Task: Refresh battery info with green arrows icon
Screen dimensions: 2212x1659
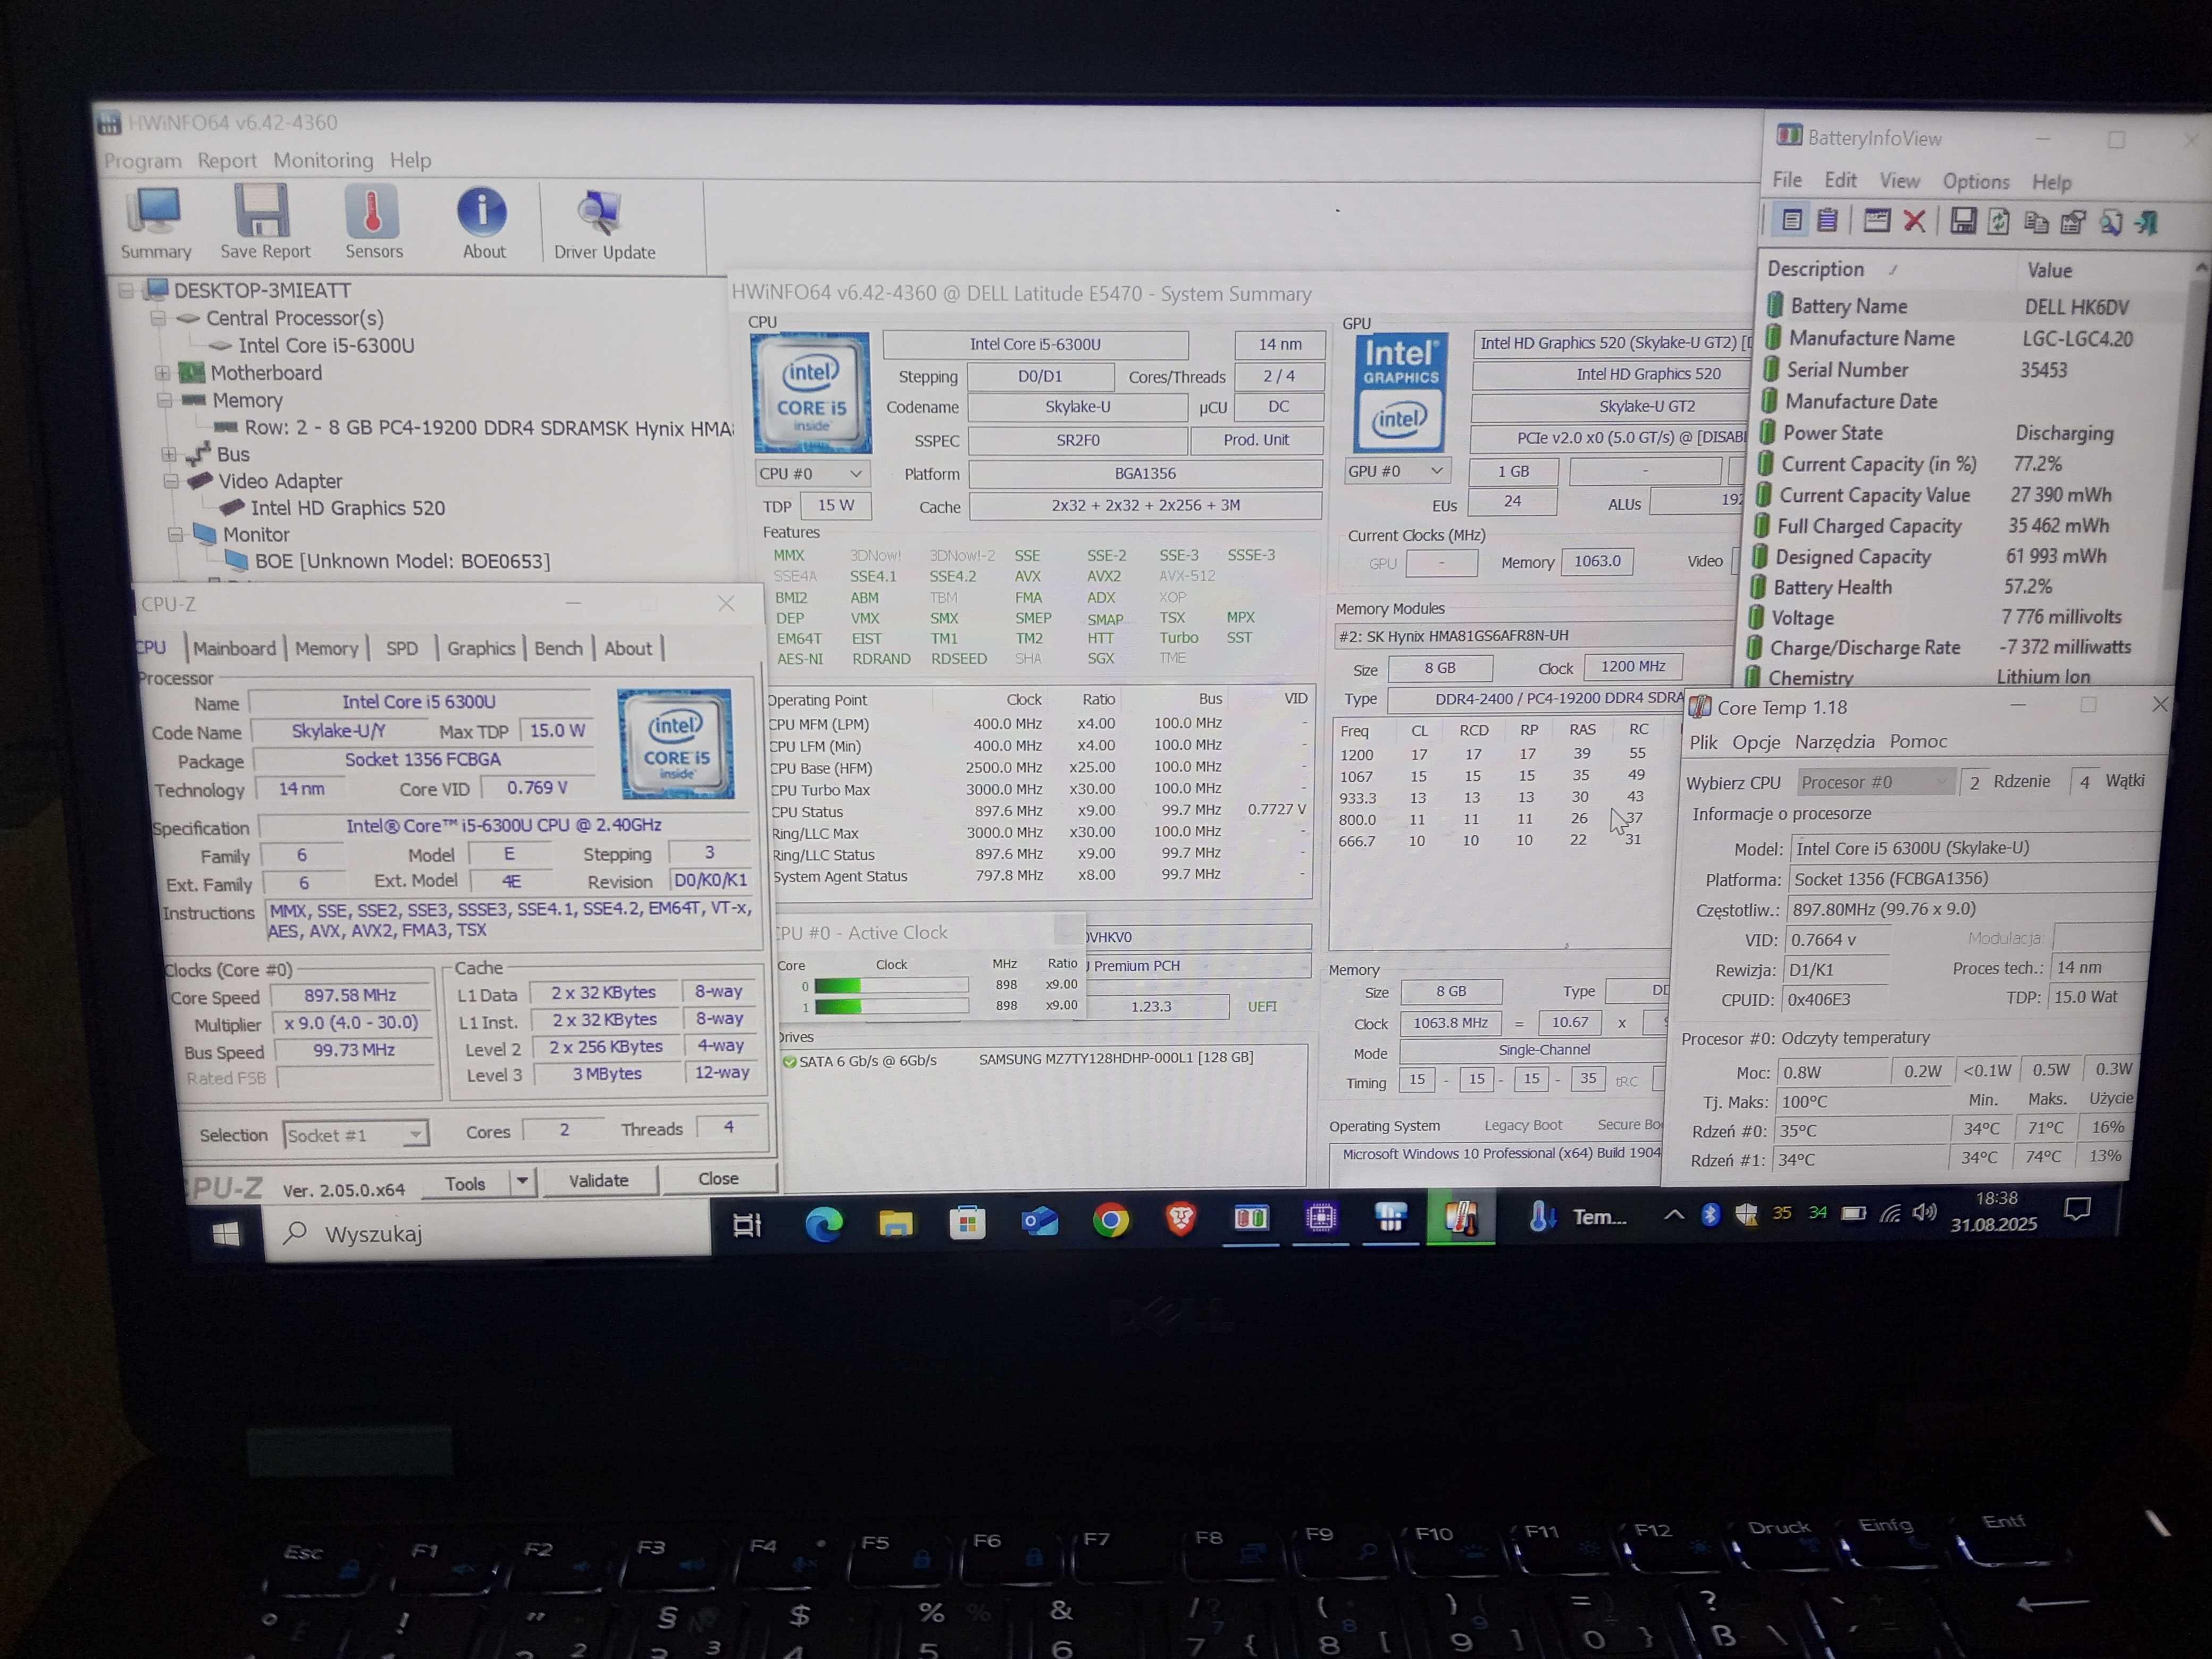Action: [x=1998, y=221]
